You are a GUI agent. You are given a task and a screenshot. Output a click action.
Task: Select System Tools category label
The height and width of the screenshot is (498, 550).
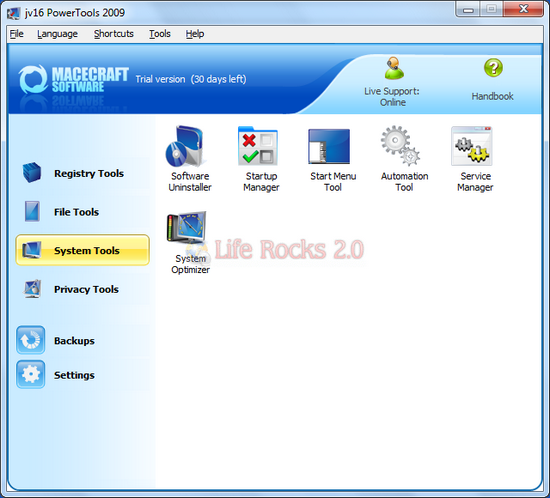pyautogui.click(x=87, y=251)
